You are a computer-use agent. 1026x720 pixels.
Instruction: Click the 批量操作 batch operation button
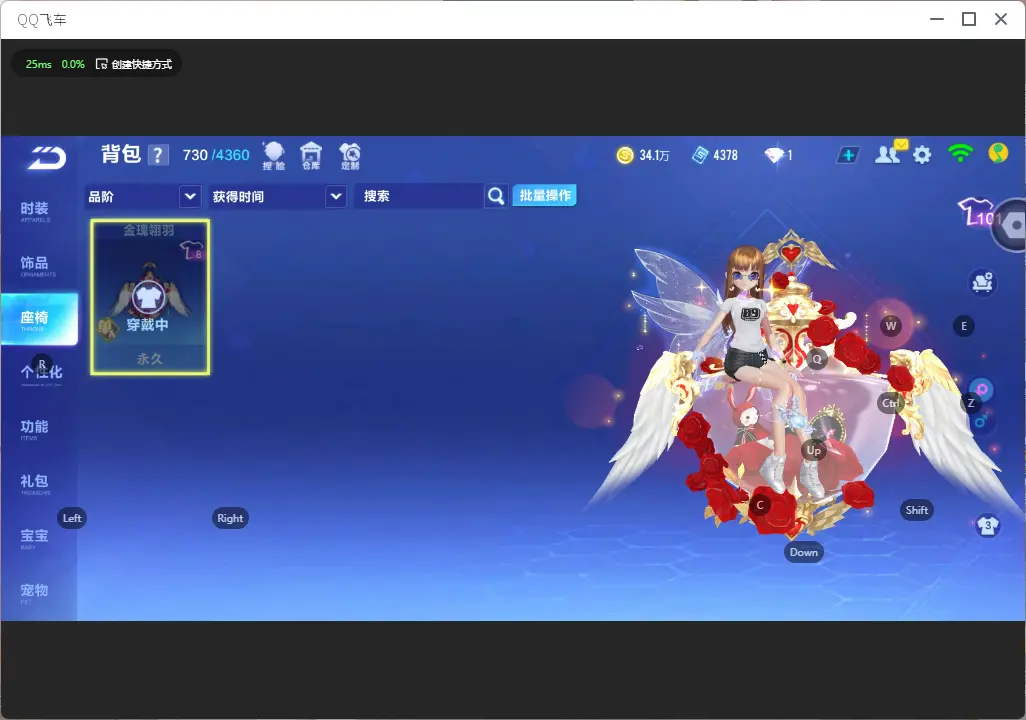click(x=544, y=195)
